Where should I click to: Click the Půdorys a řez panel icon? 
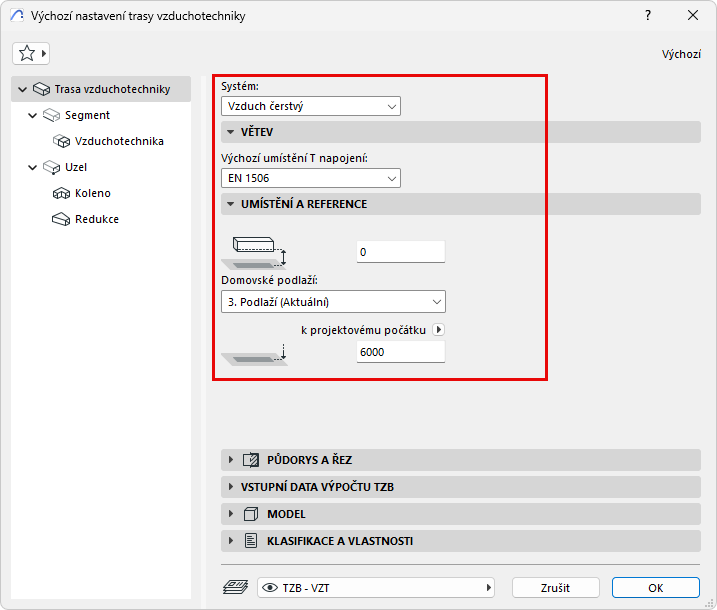[x=251, y=460]
